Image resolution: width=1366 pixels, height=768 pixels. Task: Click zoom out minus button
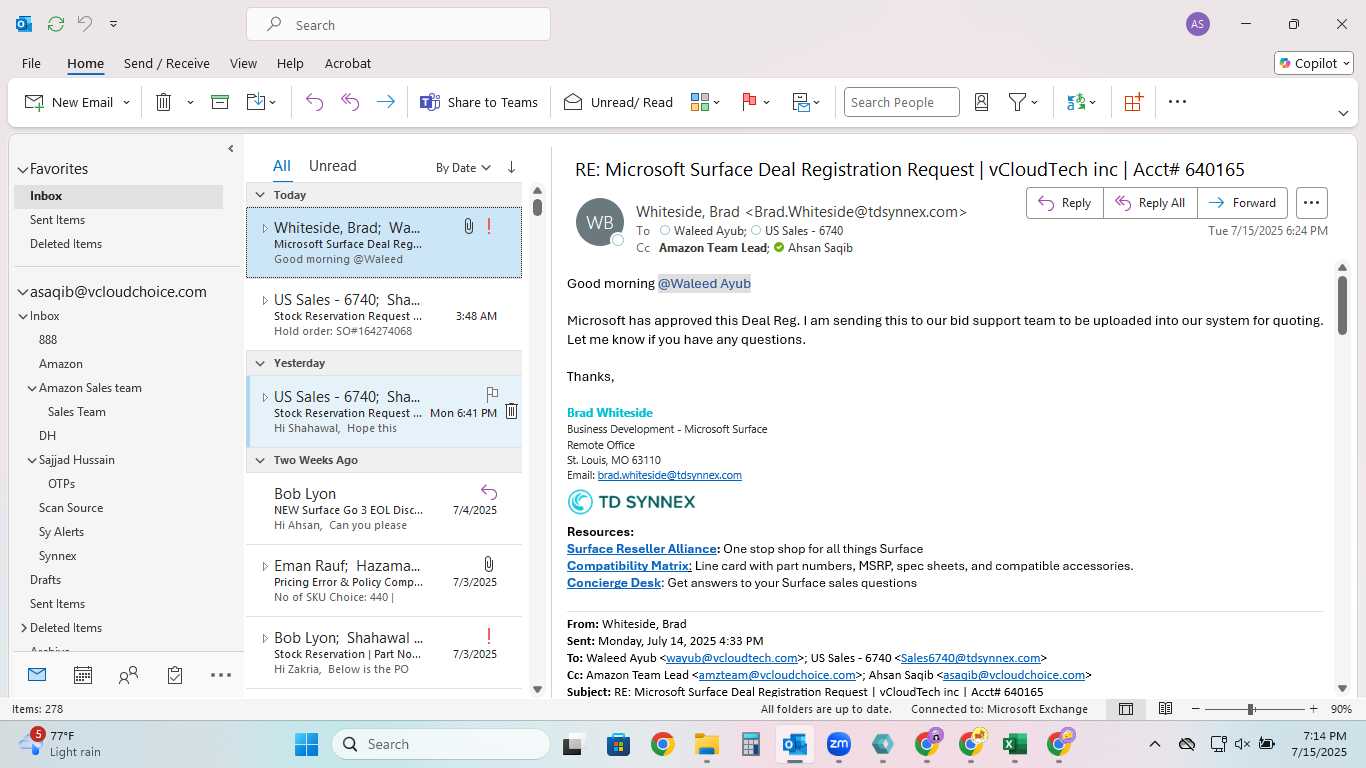point(1195,709)
